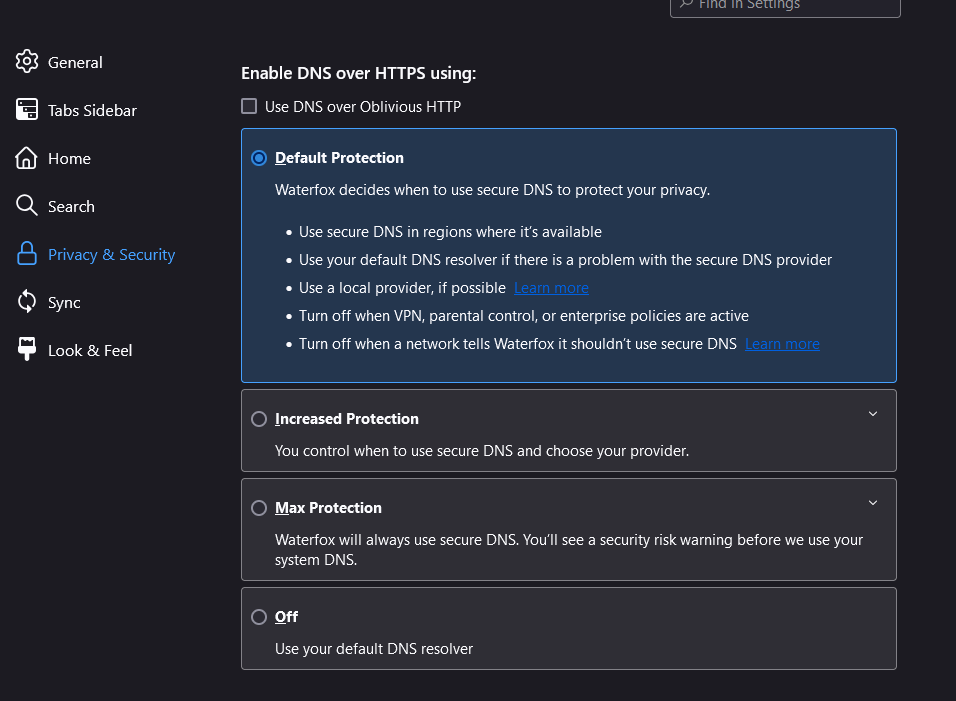Image resolution: width=956 pixels, height=701 pixels.
Task: Select the Off radio button
Action: 259,617
